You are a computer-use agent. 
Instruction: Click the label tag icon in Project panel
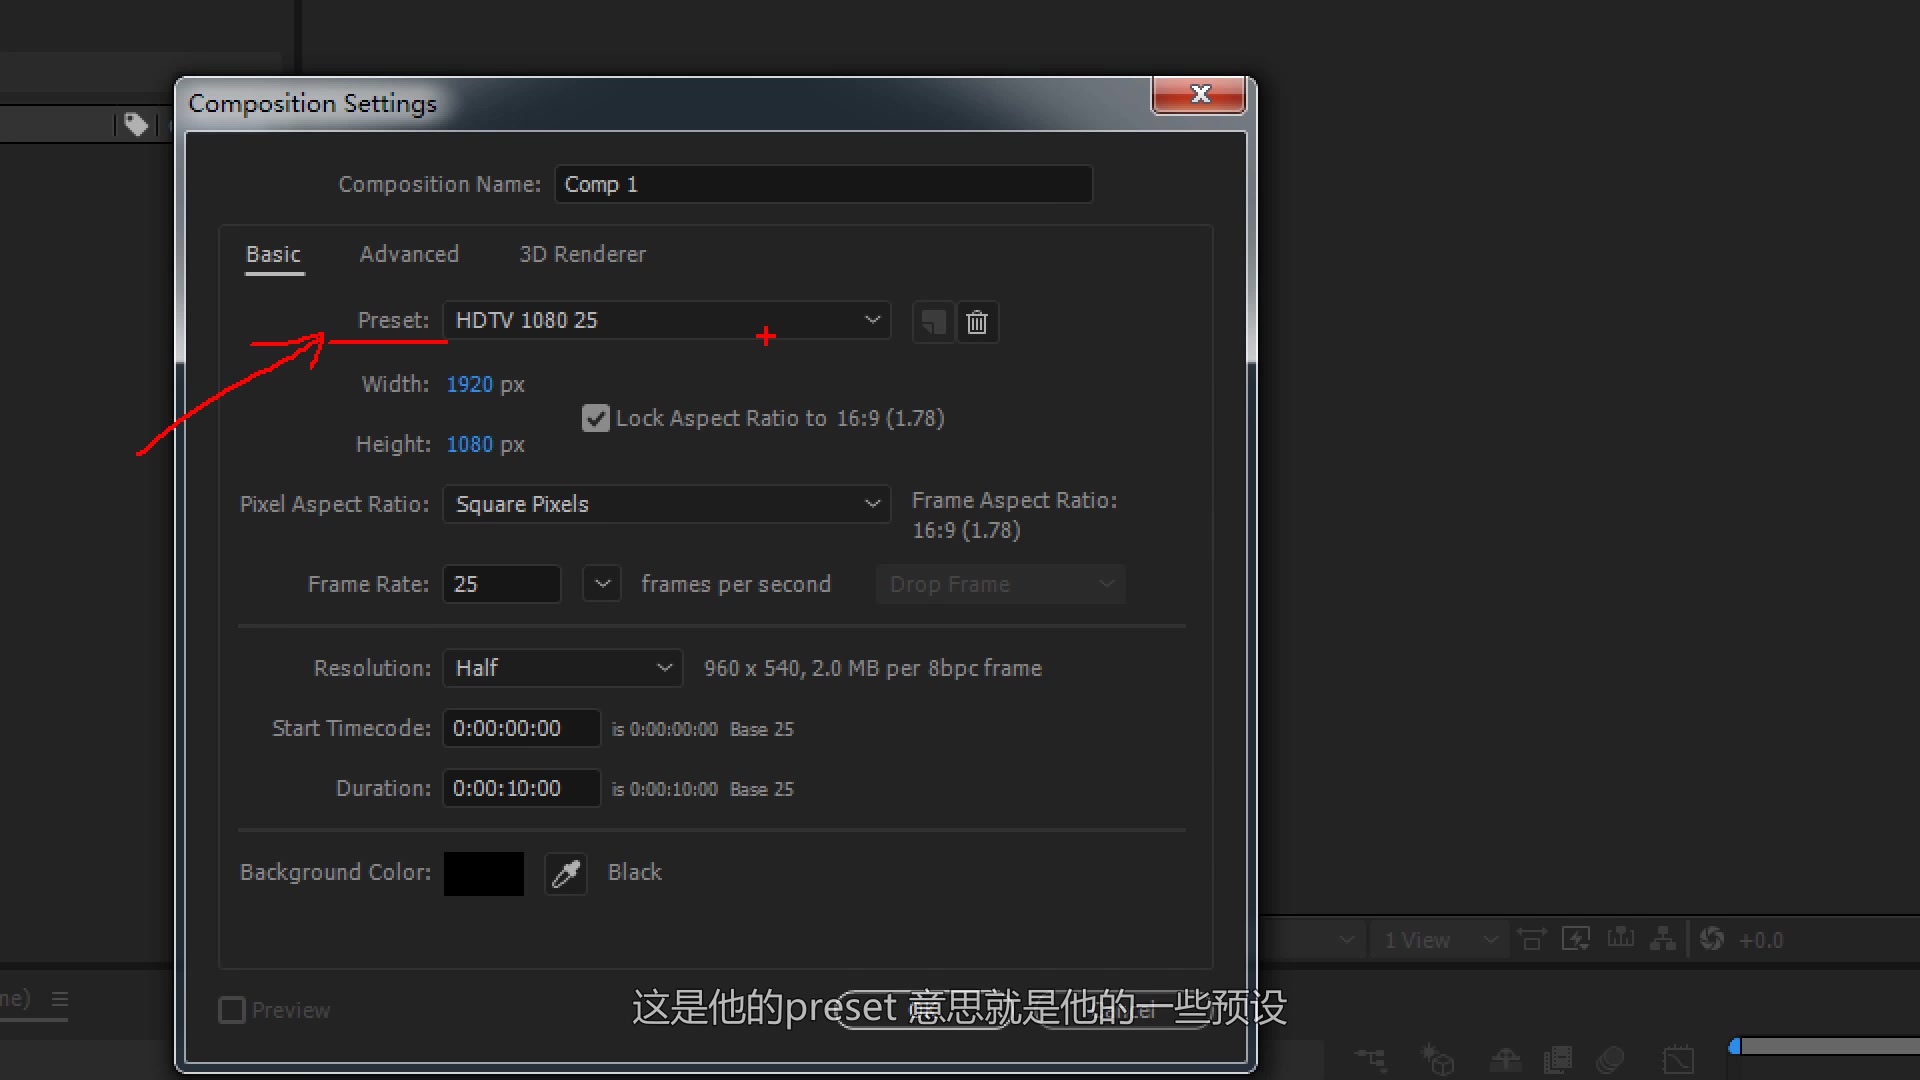click(x=136, y=124)
